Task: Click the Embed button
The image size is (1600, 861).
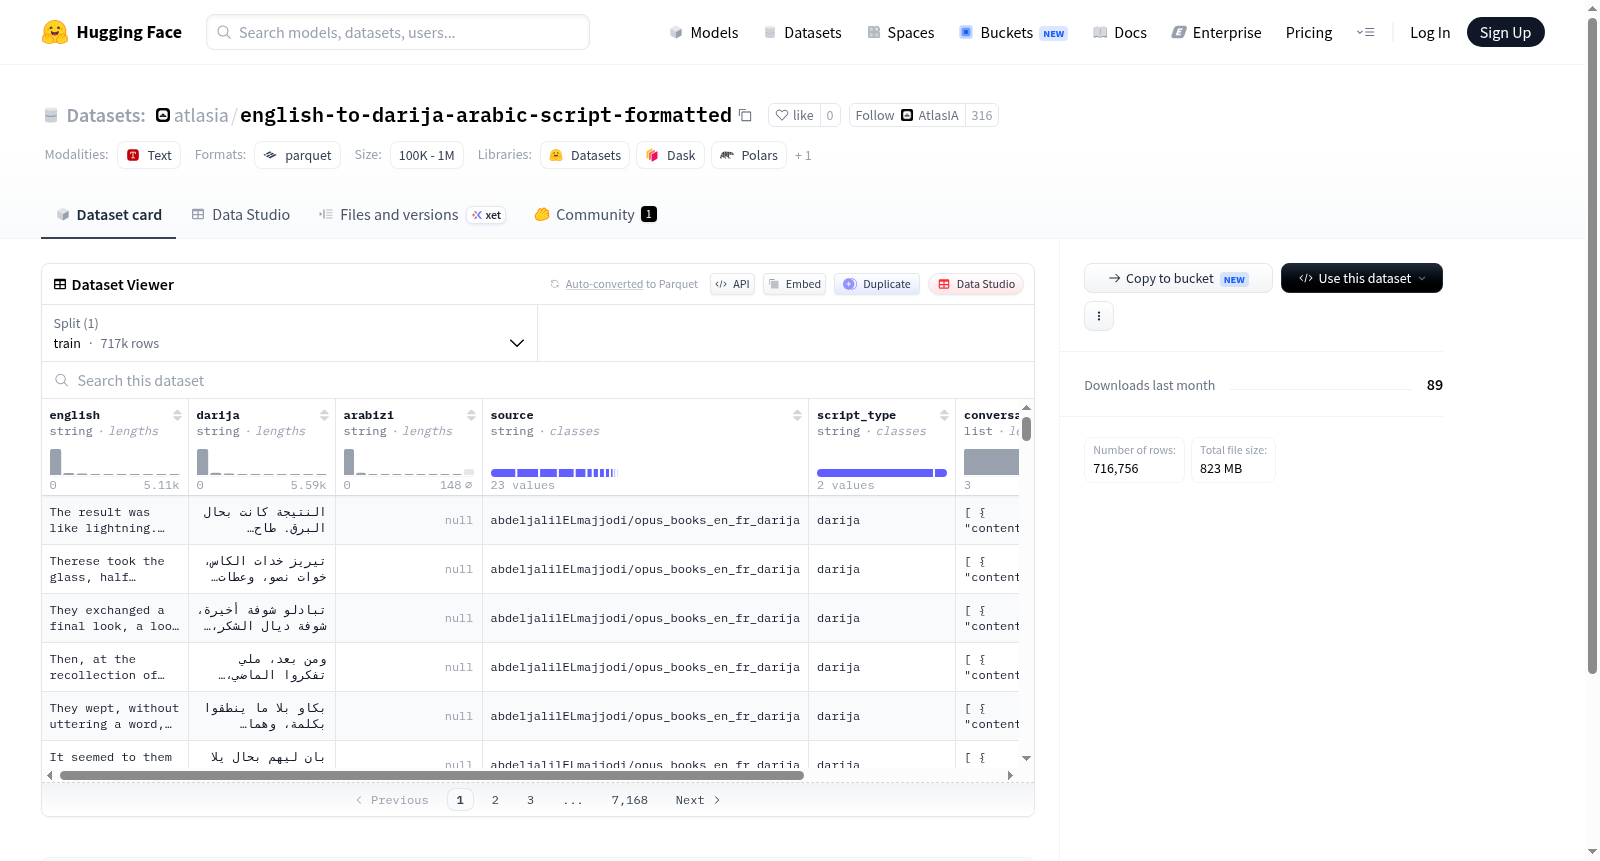Action: pos(794,284)
